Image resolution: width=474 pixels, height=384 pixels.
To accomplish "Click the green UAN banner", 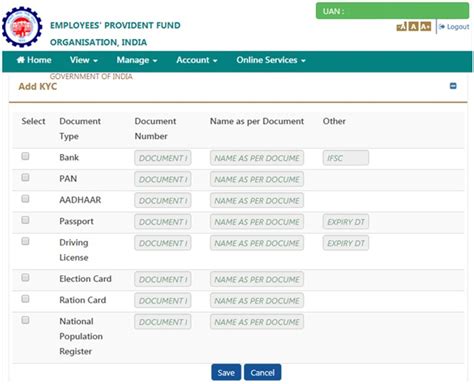I will tap(392, 11).
